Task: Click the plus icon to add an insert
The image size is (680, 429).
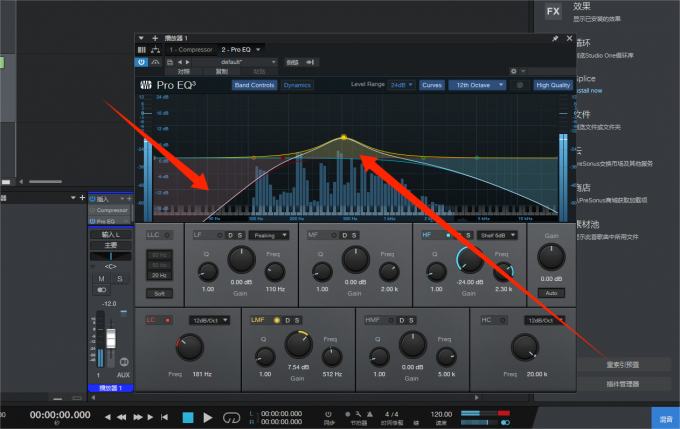Action: pyautogui.click(x=155, y=38)
